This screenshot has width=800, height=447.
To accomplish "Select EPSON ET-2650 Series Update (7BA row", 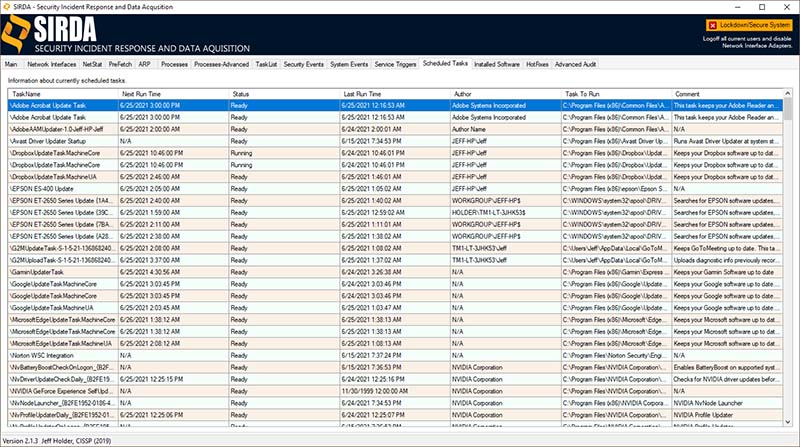I will 395,225.
